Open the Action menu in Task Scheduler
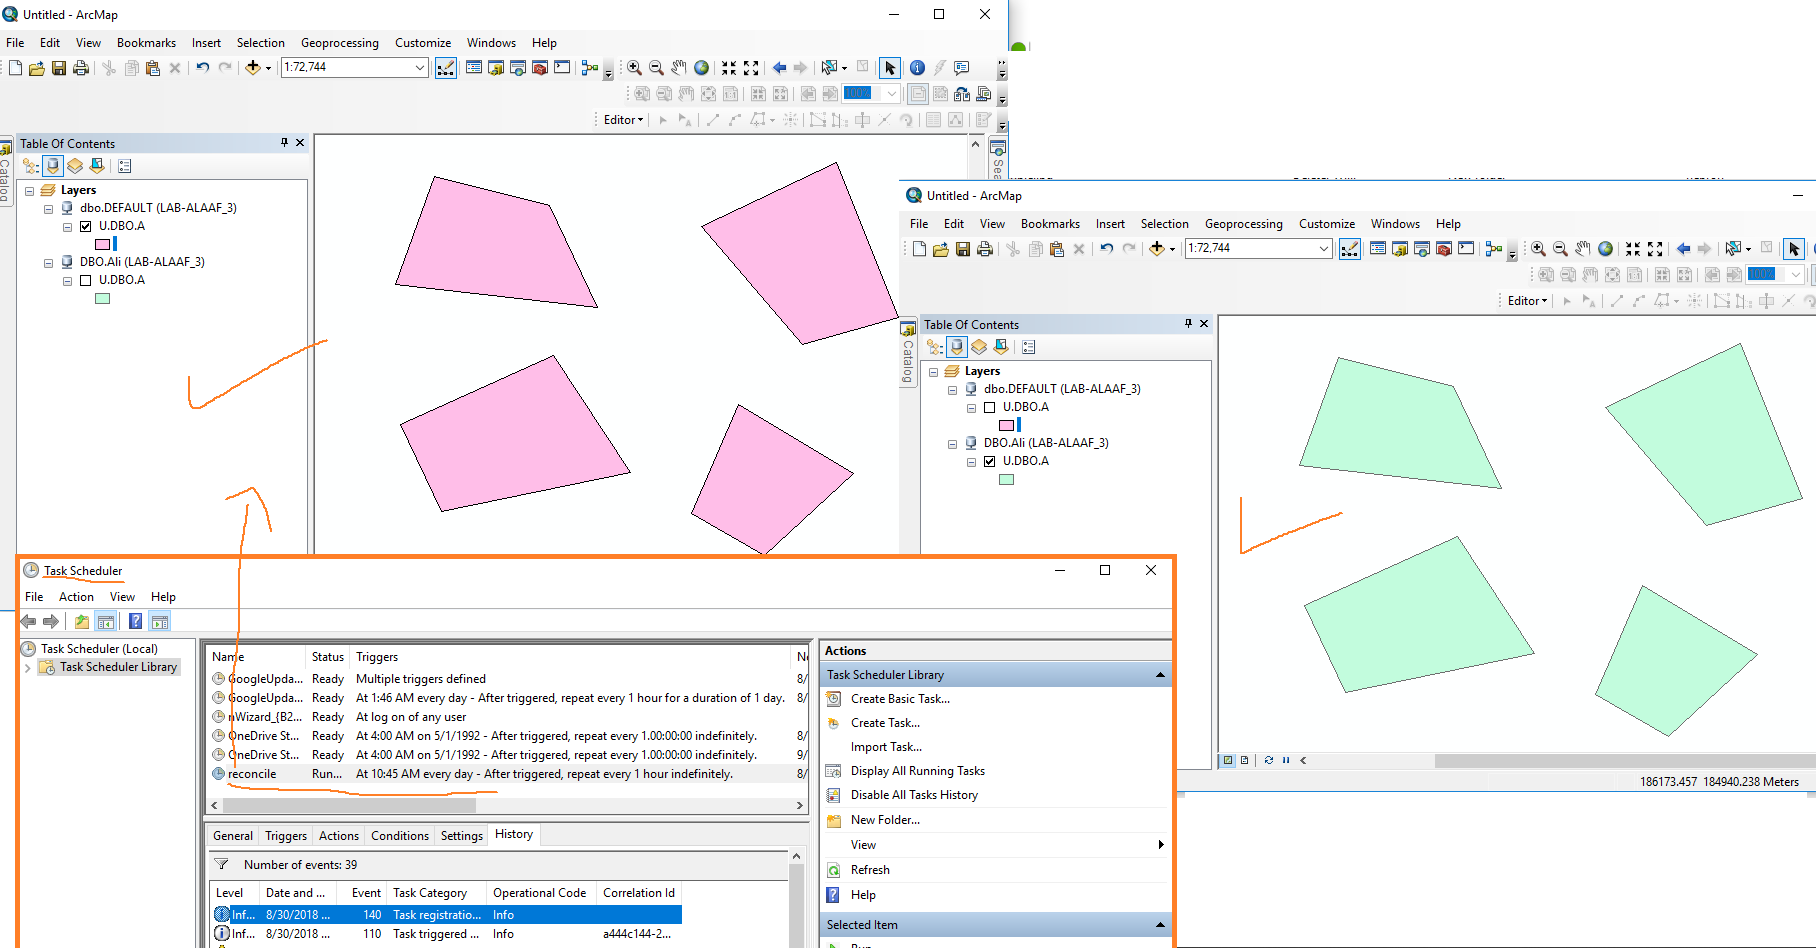 pos(76,597)
